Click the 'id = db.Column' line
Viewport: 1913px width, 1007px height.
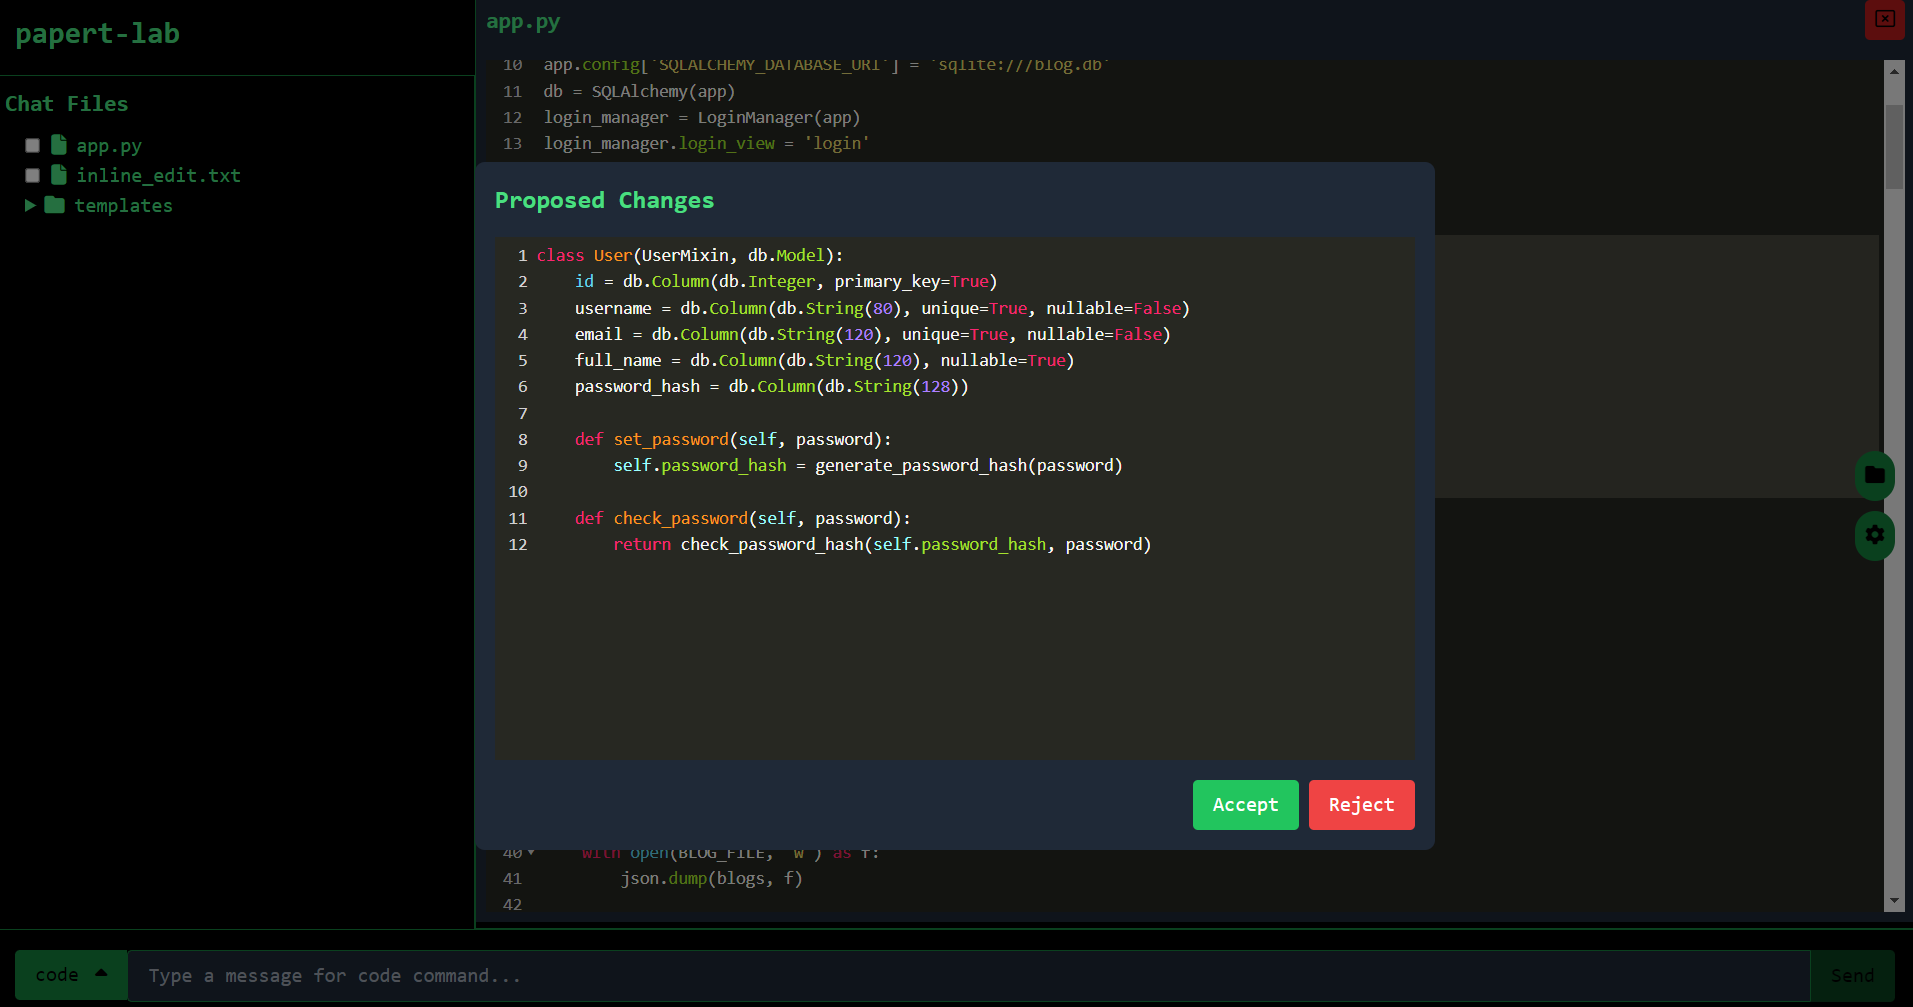point(786,281)
